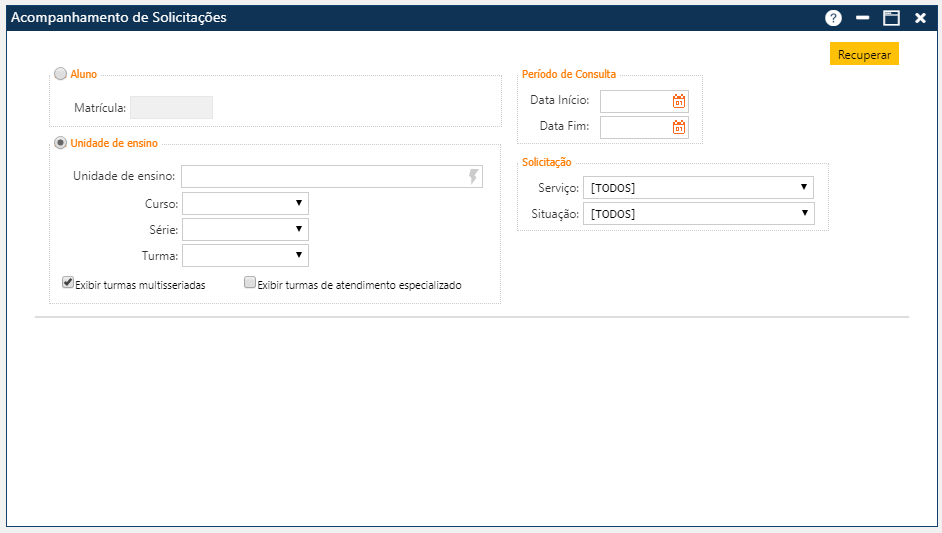
Task: Expand the Série dropdown
Action: tap(246, 229)
